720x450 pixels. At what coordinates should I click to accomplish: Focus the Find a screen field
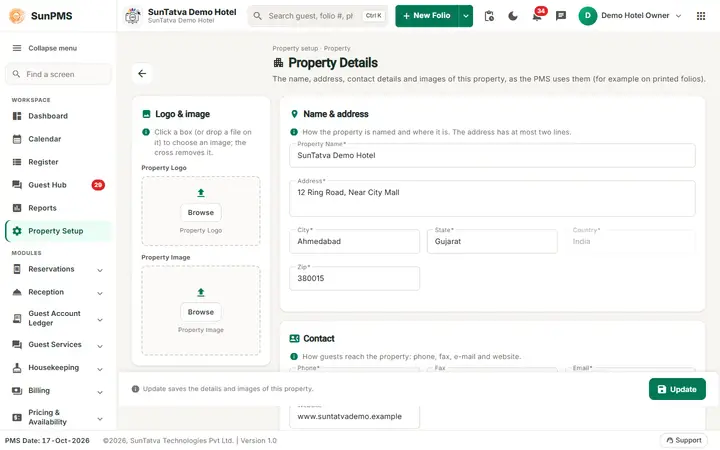(x=58, y=74)
